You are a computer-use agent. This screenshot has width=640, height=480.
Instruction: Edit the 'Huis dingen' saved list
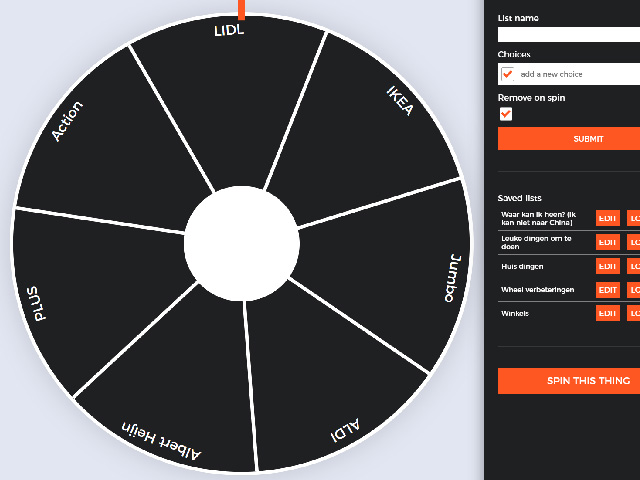point(607,266)
